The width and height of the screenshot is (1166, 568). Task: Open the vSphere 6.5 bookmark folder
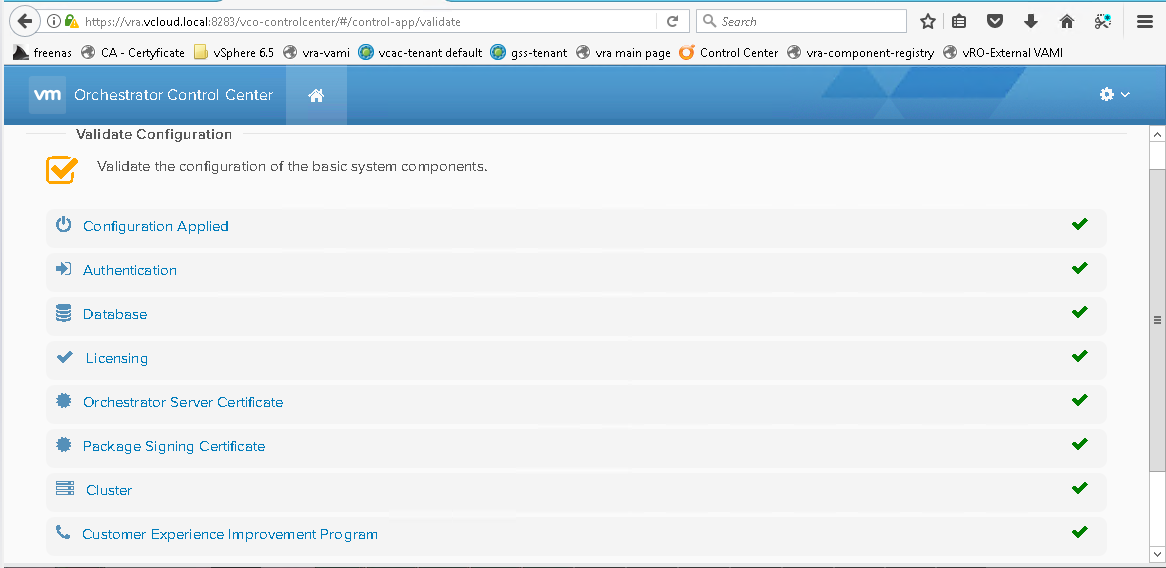coord(233,53)
